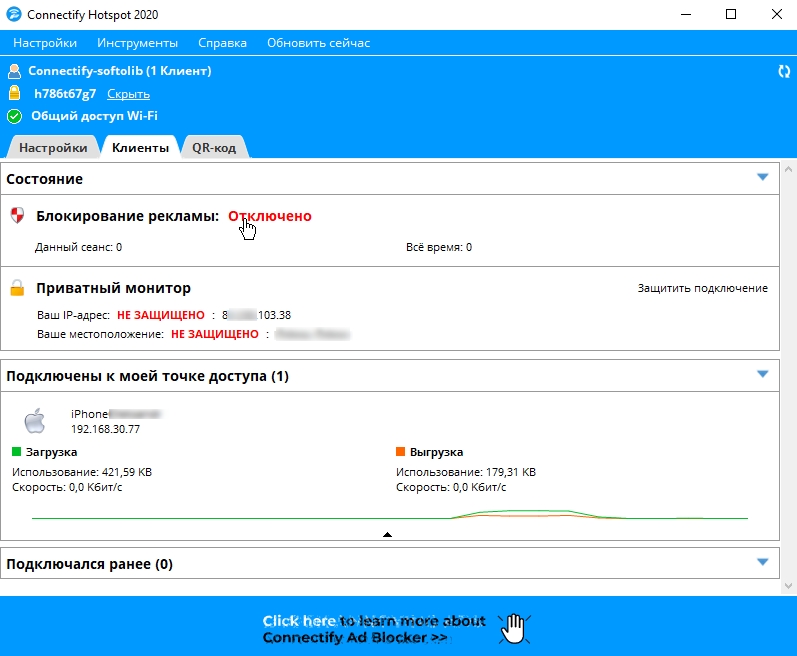Click the hotspot name Connectify-softolib (1 Клиент)
Screen dimensions: 797x656
pyautogui.click(x=120, y=71)
